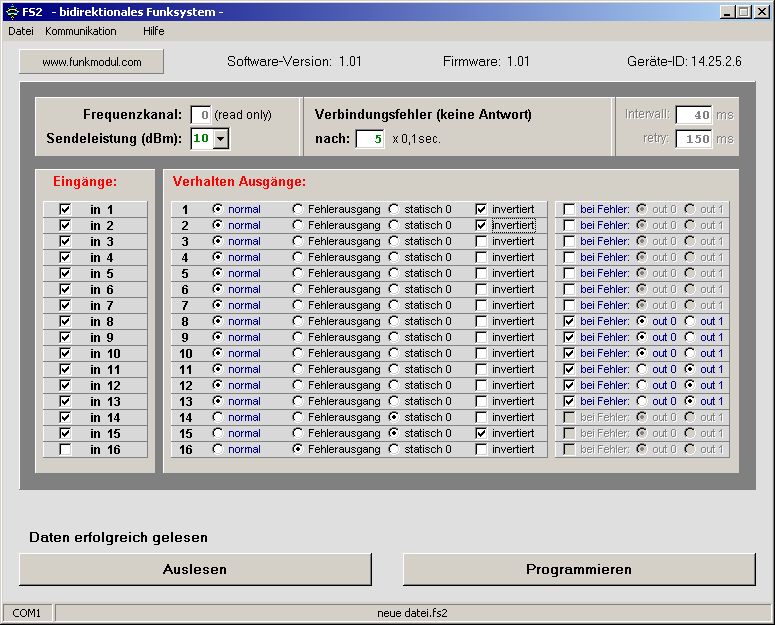
Task: Check invertiert for output 3
Action: [x=481, y=241]
